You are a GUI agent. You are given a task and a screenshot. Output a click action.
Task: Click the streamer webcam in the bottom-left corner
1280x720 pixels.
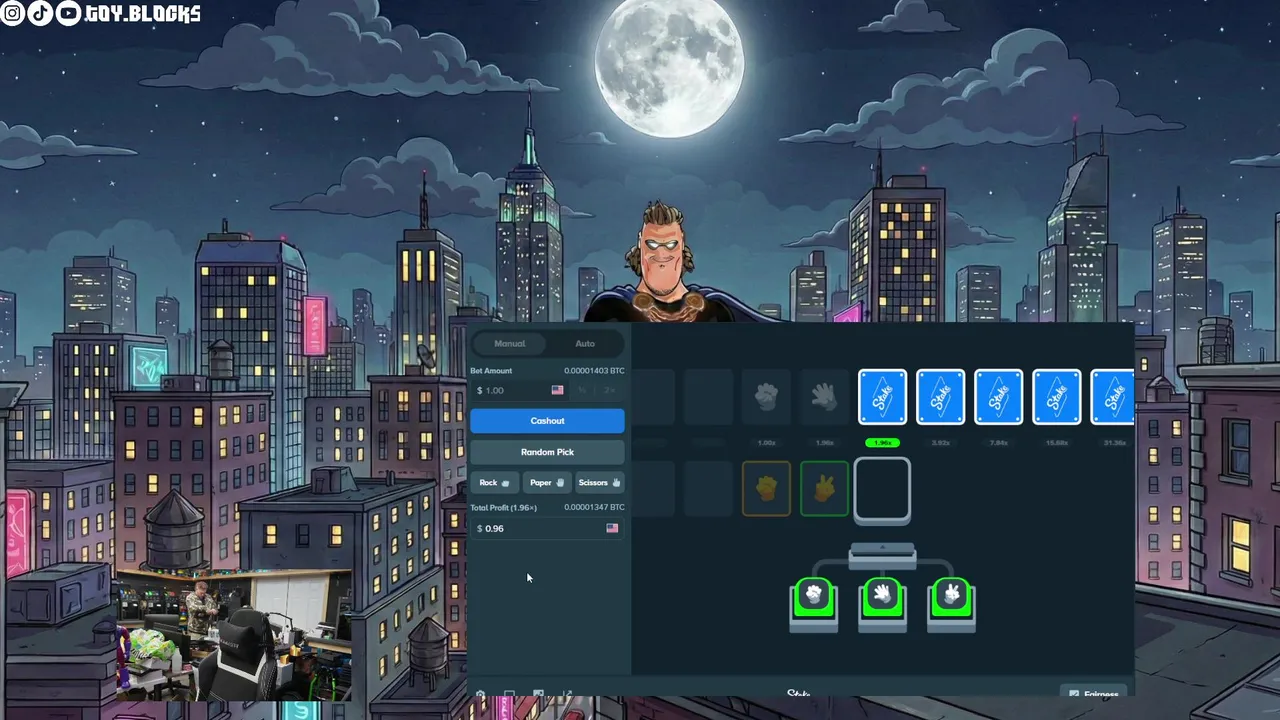pyautogui.click(x=235, y=635)
